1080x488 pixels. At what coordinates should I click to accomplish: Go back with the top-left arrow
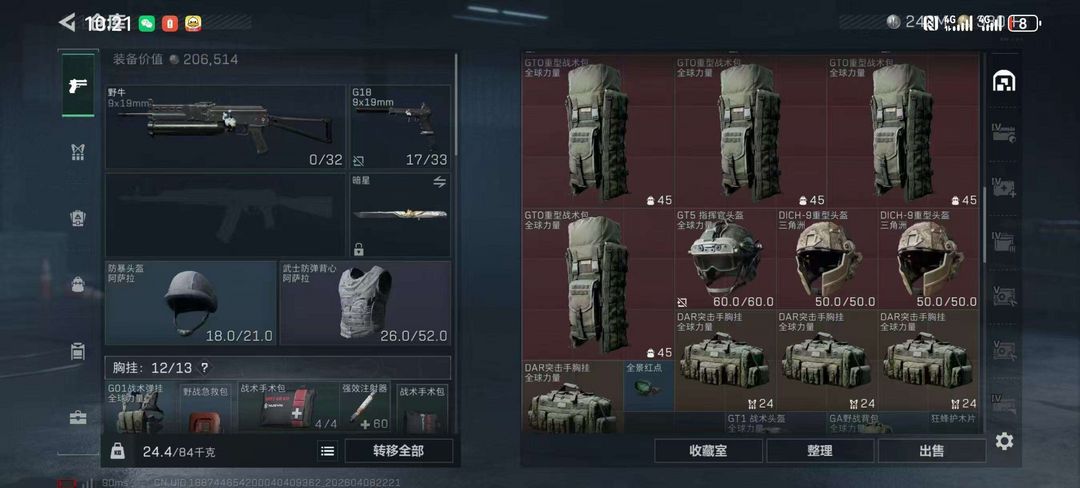click(67, 23)
